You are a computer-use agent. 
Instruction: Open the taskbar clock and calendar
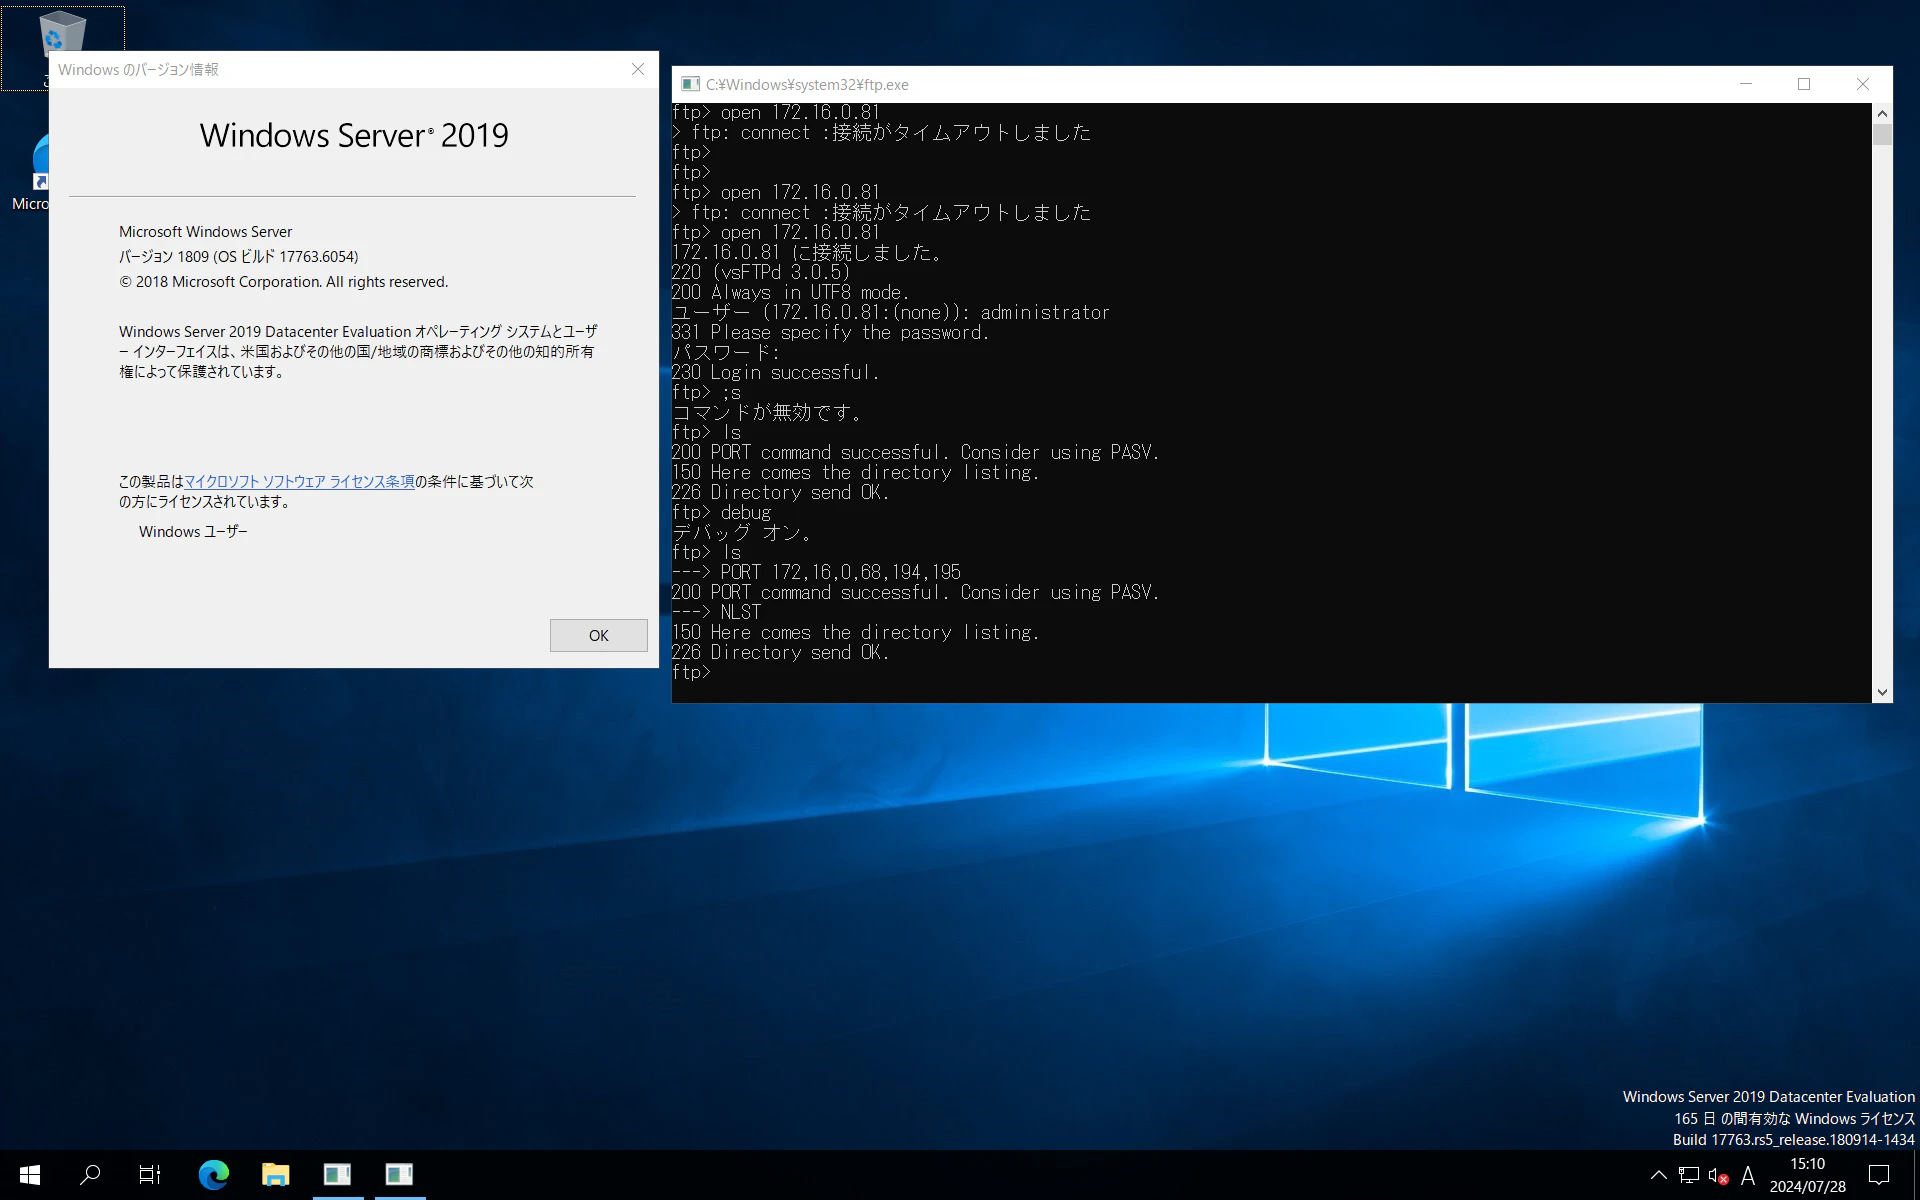click(x=1808, y=1175)
